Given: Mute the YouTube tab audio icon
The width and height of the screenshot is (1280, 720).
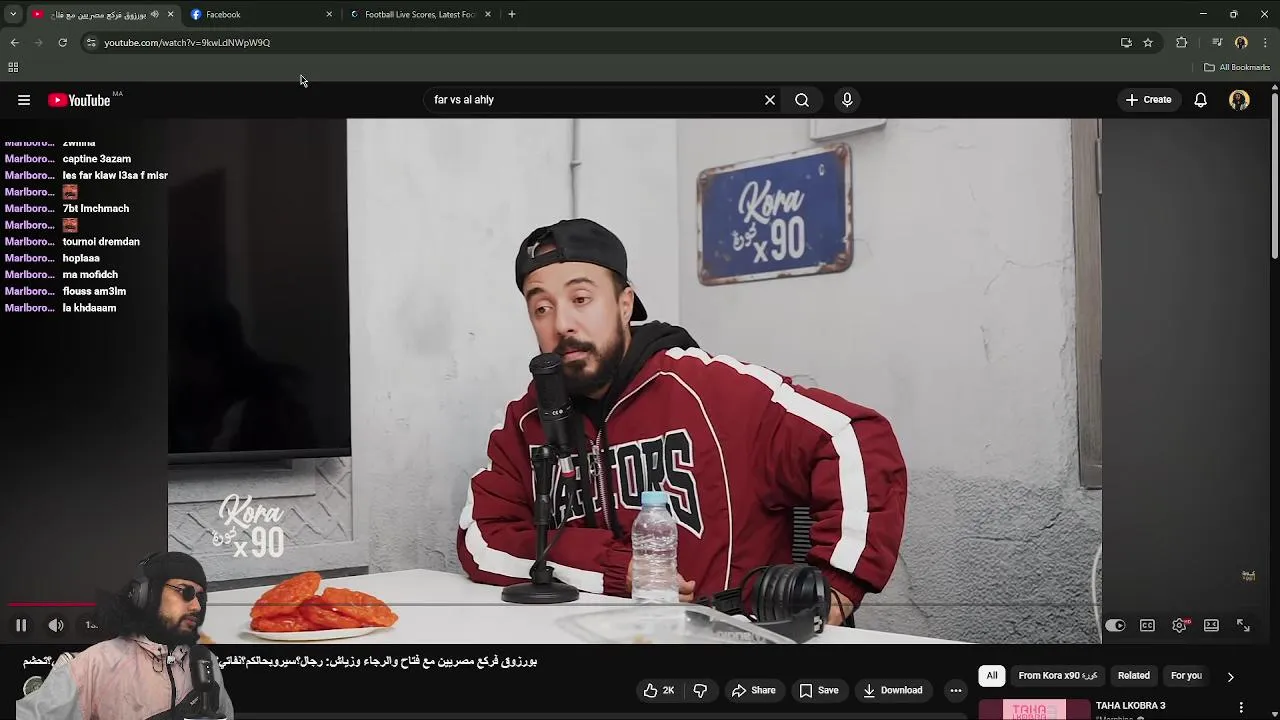Looking at the screenshot, I should tap(155, 14).
